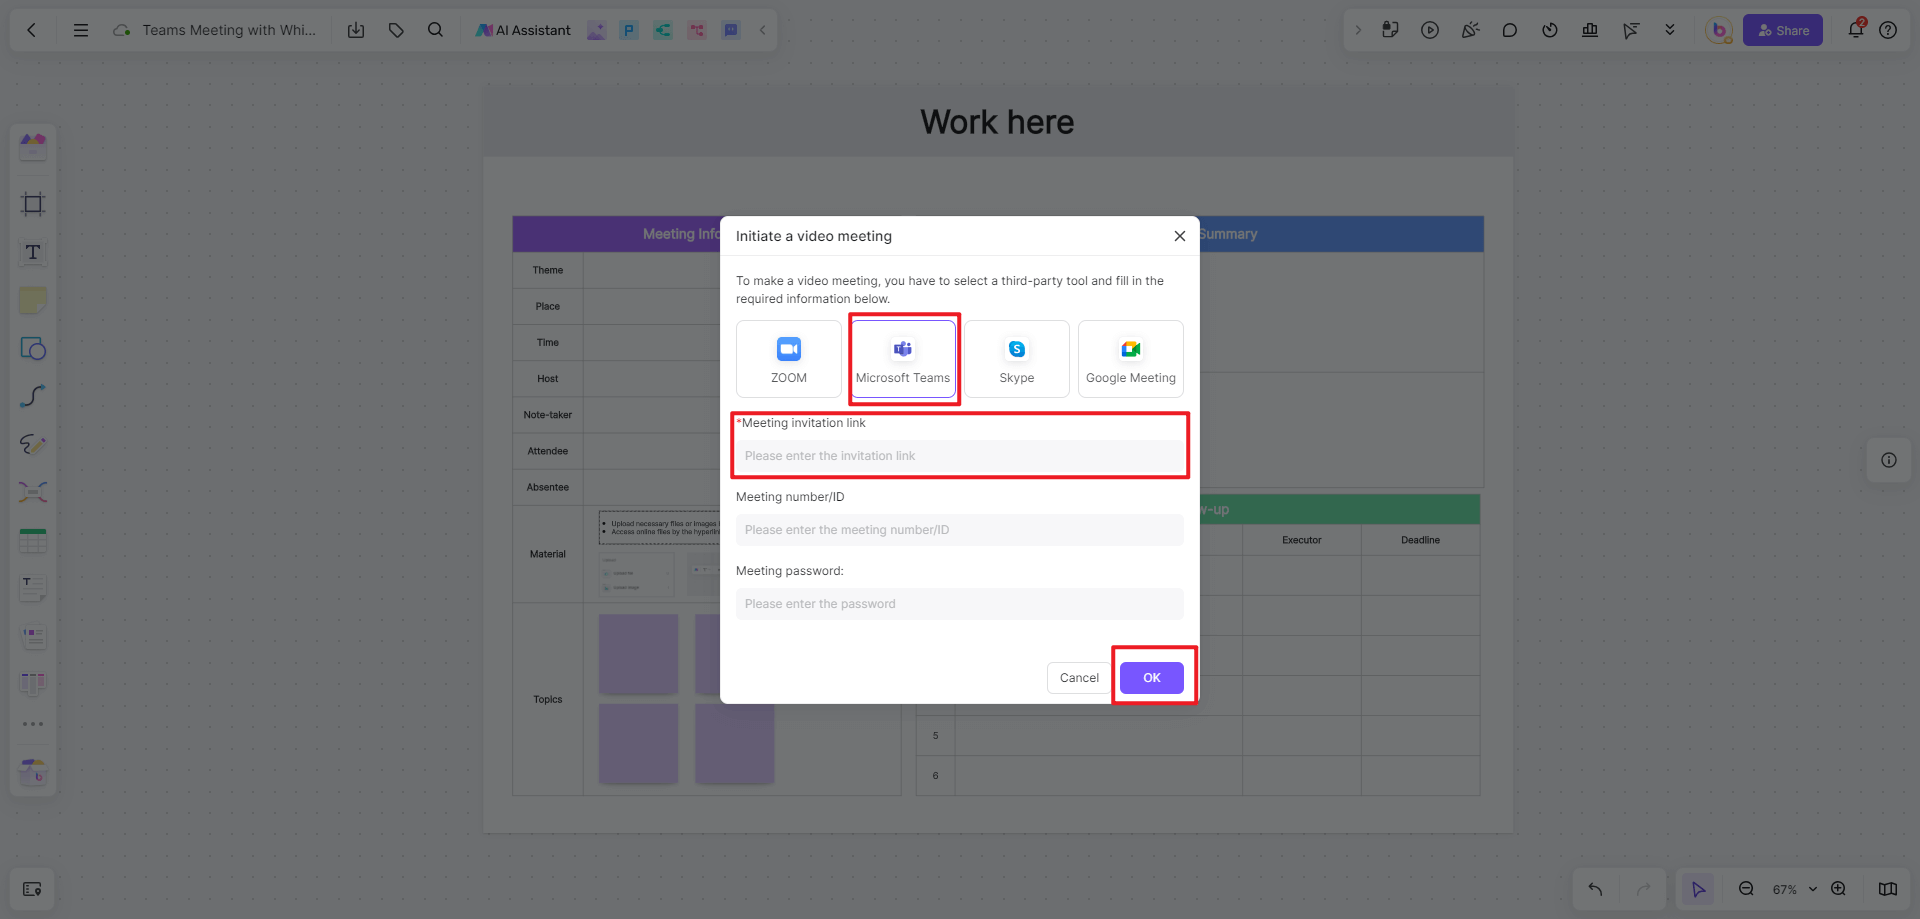Open the help question mark icon
This screenshot has width=1920, height=919.
pos(1888,30)
